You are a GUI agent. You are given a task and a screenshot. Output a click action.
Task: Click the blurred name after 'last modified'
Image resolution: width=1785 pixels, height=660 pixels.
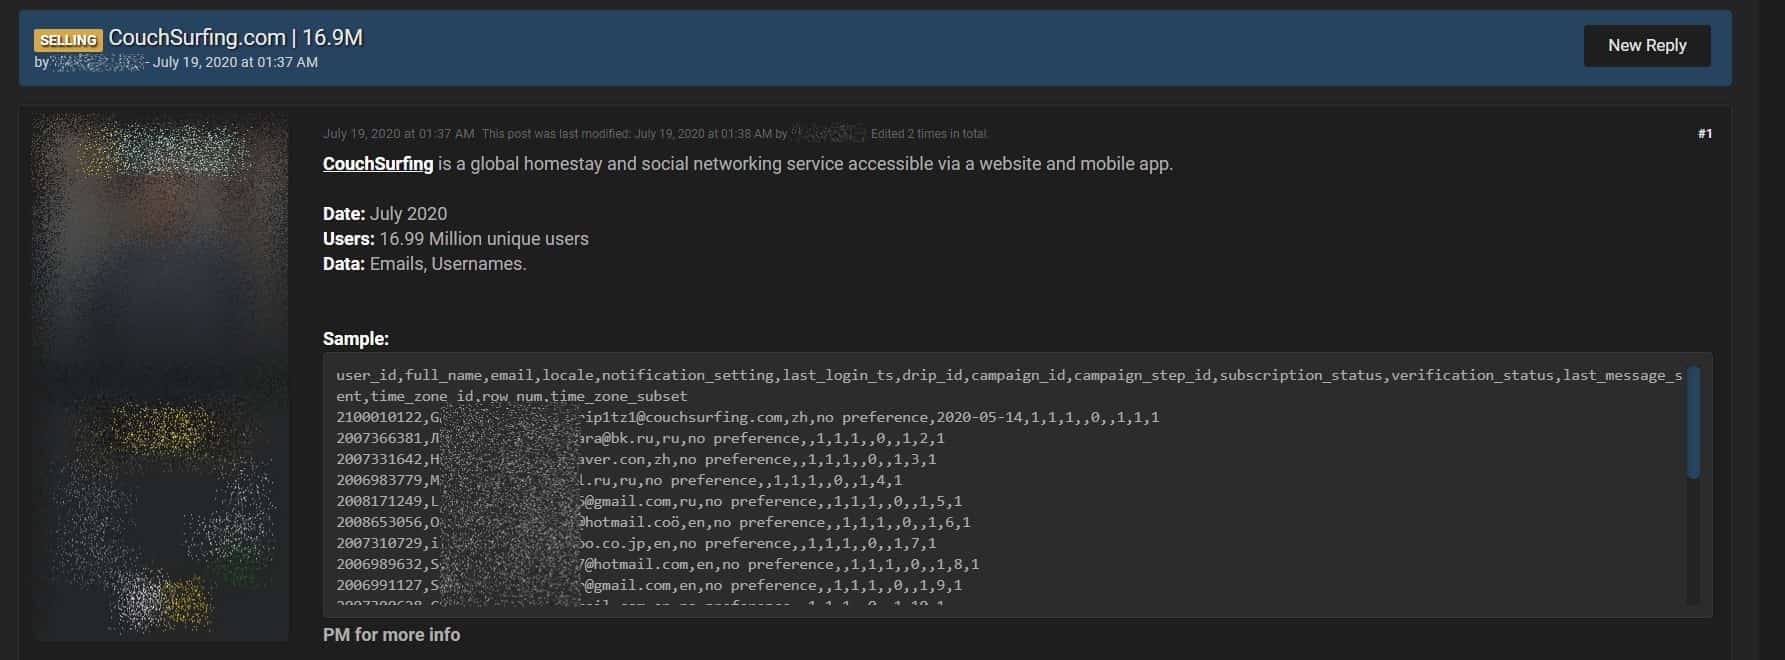(x=828, y=134)
